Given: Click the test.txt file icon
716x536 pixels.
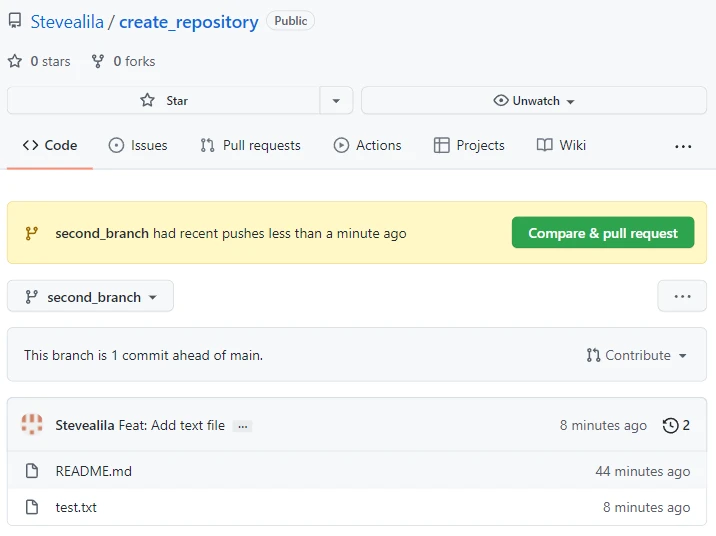Looking at the screenshot, I should (32, 507).
